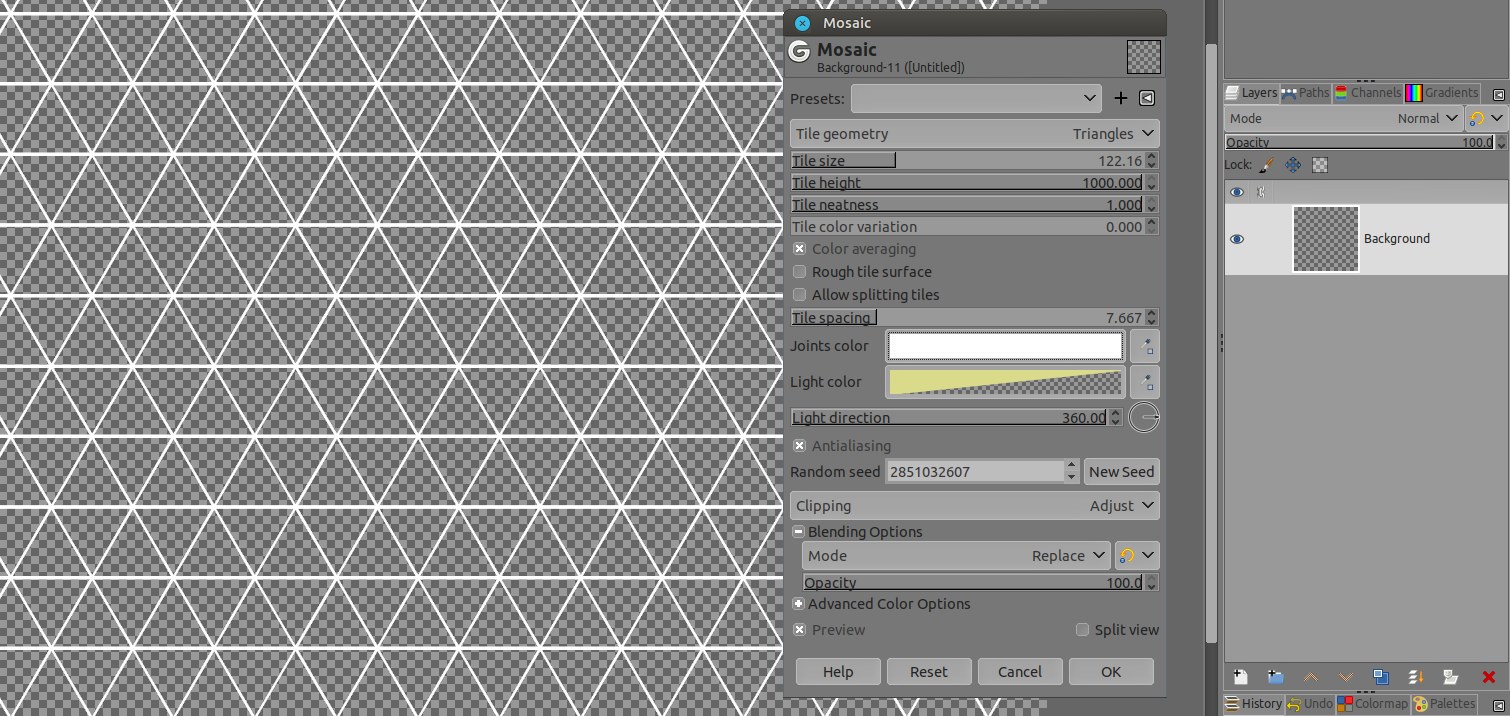Duplicate the current layer

coord(1380,677)
